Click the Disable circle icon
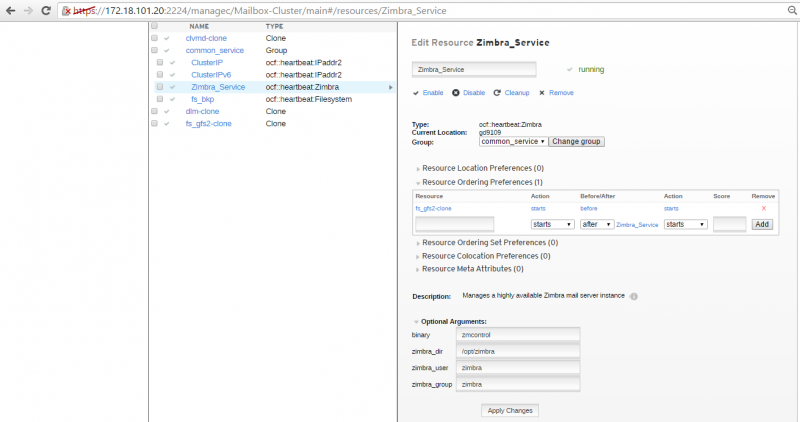Viewport: 800px width, 422px height. pyautogui.click(x=456, y=93)
